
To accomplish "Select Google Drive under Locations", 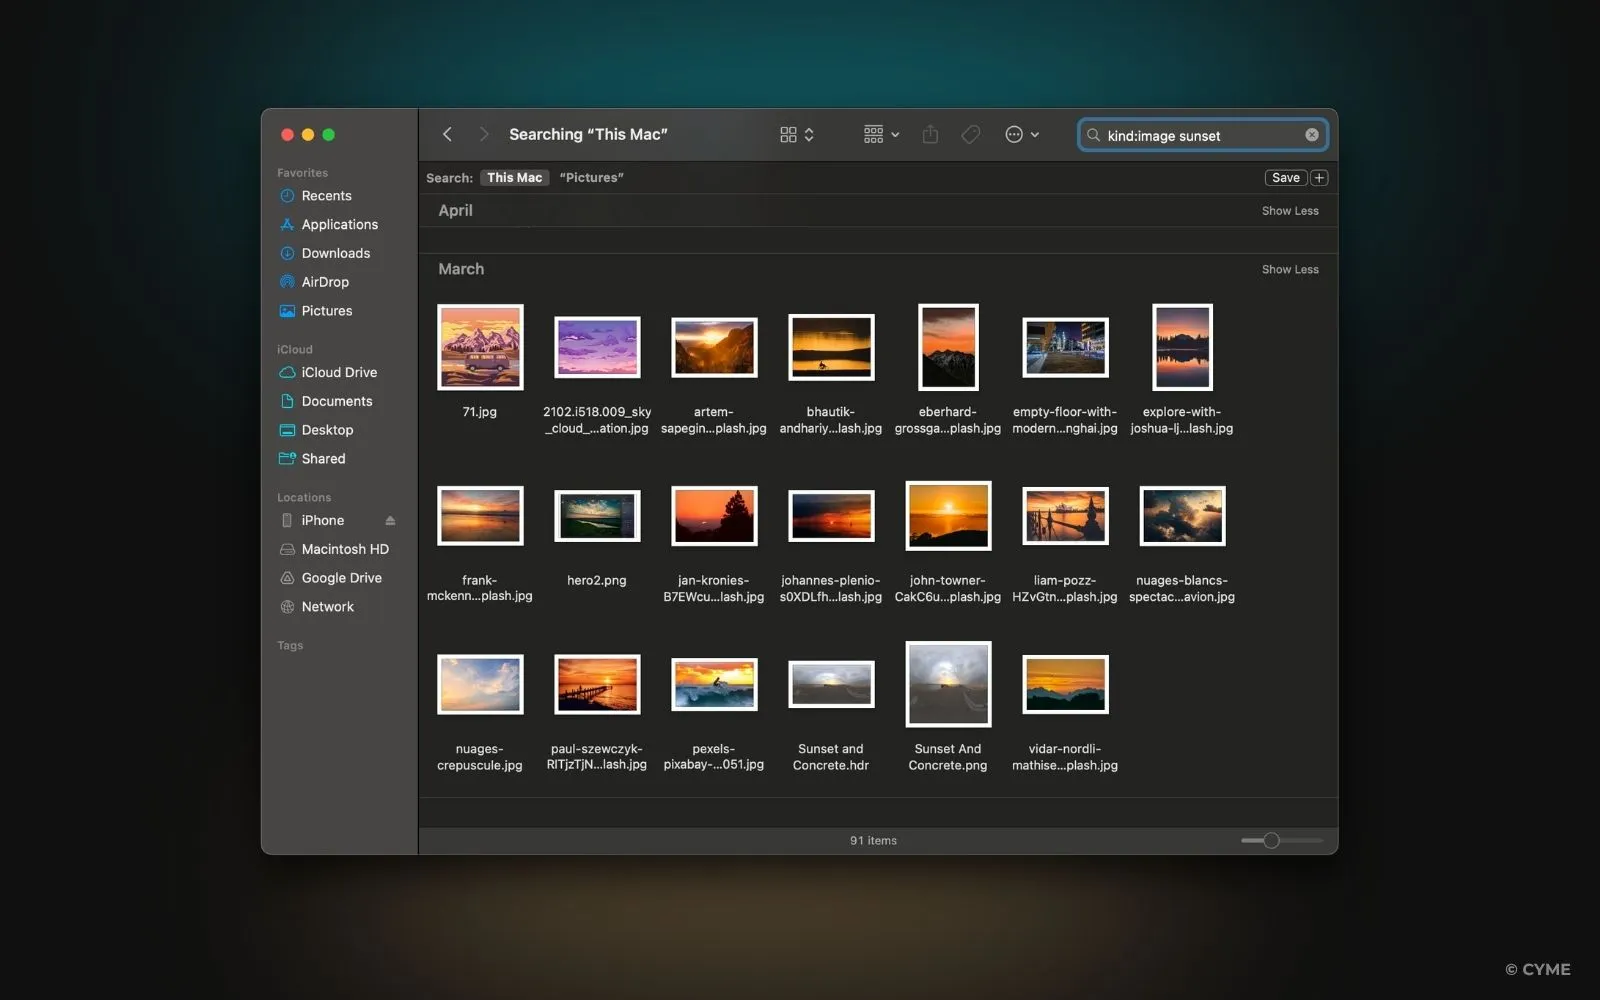I will click(x=341, y=578).
